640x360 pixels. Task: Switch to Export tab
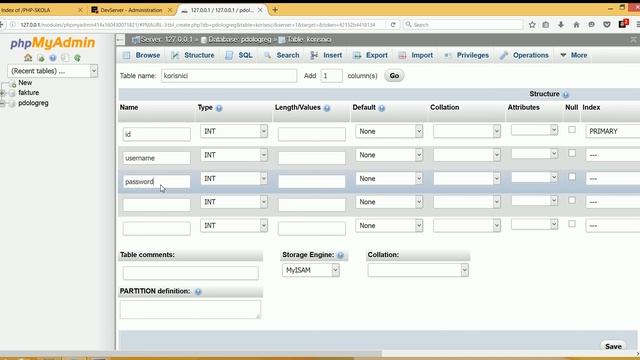370,55
